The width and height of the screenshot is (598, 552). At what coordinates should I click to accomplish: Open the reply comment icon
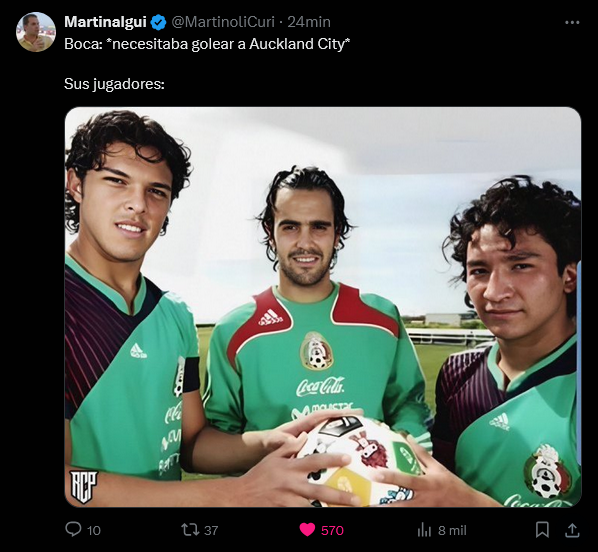(73, 529)
